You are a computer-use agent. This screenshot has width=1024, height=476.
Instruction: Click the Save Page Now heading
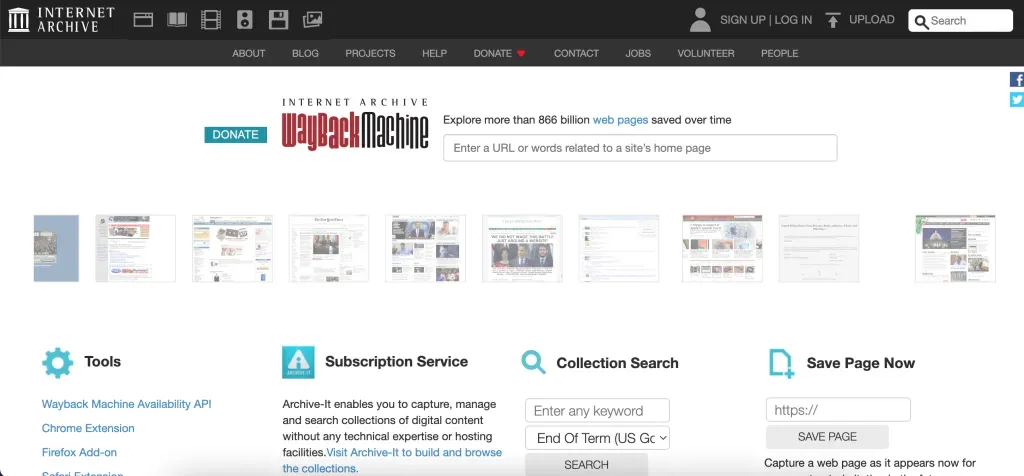pyautogui.click(x=861, y=363)
